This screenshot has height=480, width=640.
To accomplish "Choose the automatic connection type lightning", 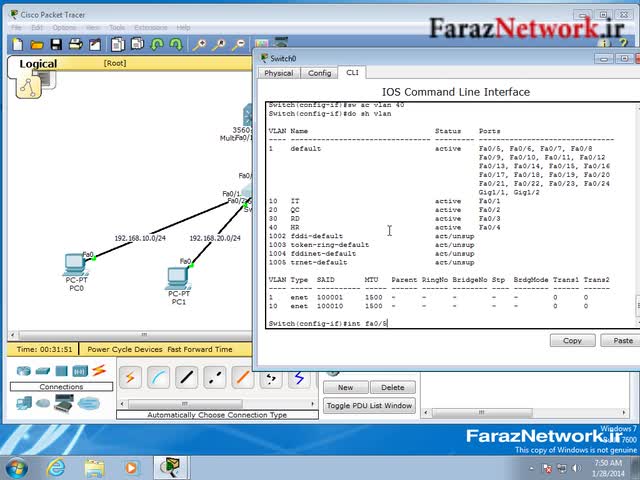I will coord(130,378).
